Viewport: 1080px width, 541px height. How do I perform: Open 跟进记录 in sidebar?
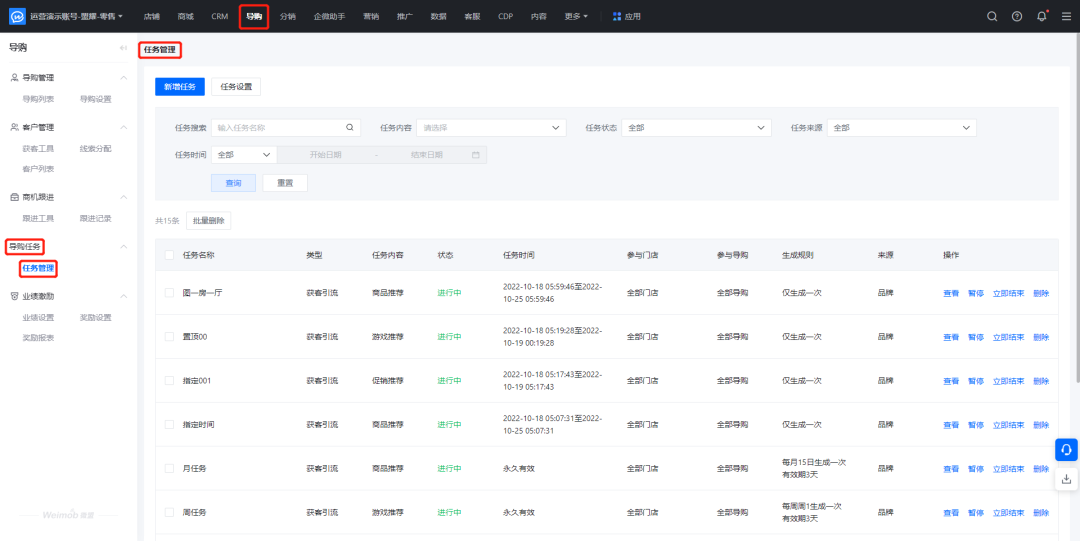click(x=95, y=218)
